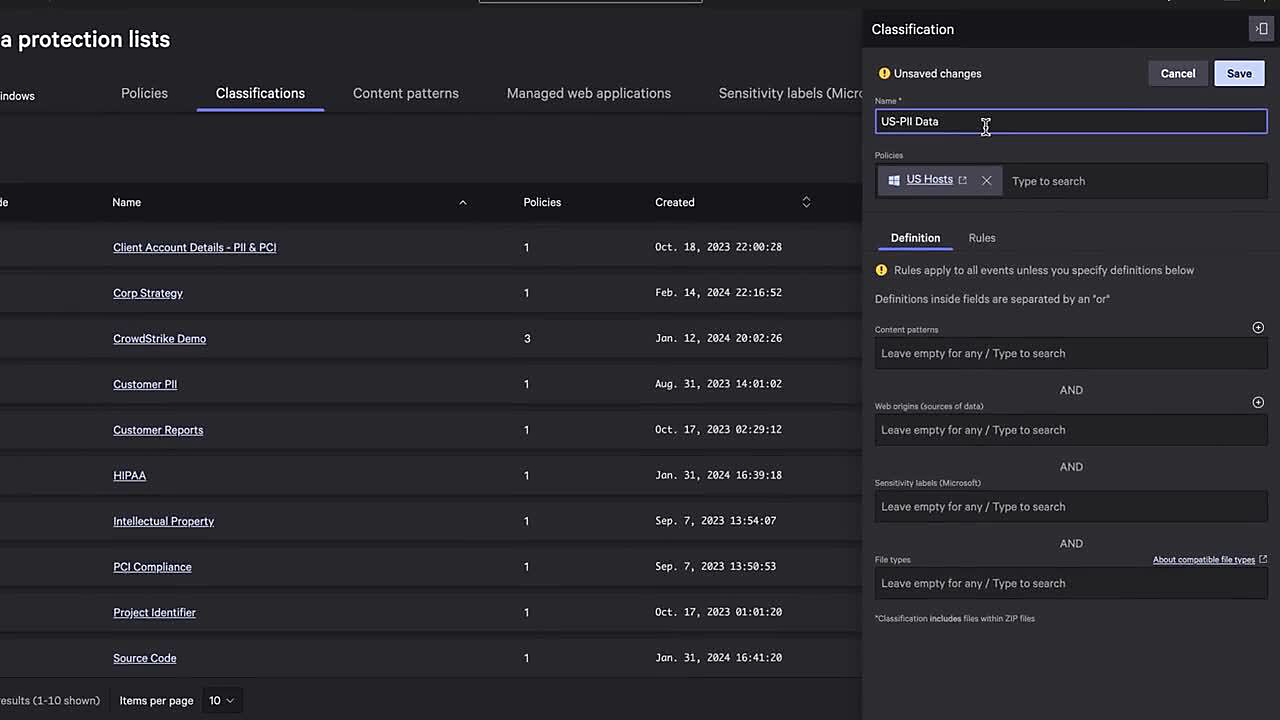Add a web origin with plus icon
The width and height of the screenshot is (1280, 720).
(x=1258, y=403)
